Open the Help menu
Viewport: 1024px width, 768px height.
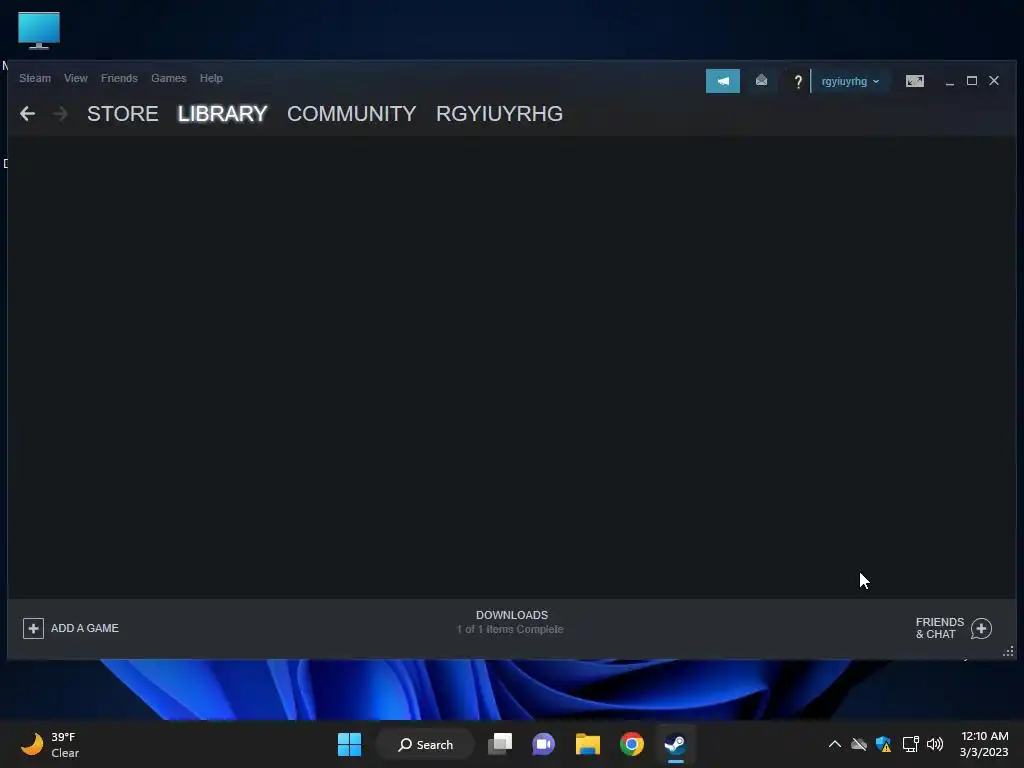[211, 78]
